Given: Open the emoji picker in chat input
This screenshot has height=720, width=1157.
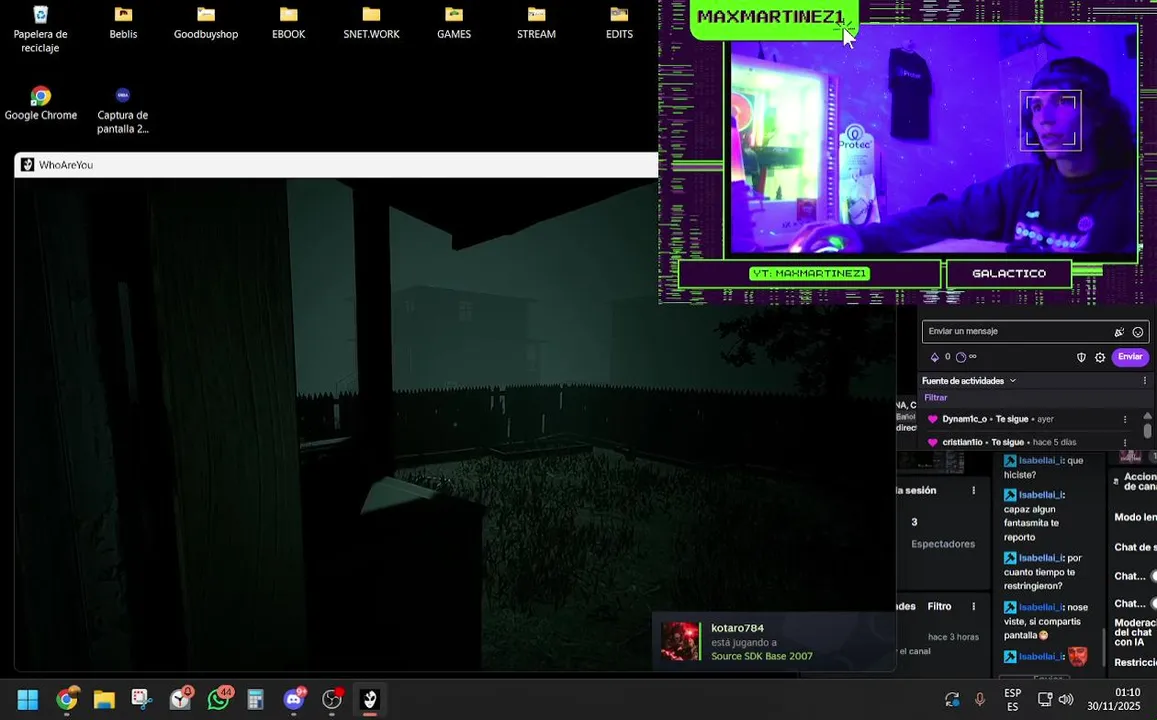Looking at the screenshot, I should coord(1138,332).
